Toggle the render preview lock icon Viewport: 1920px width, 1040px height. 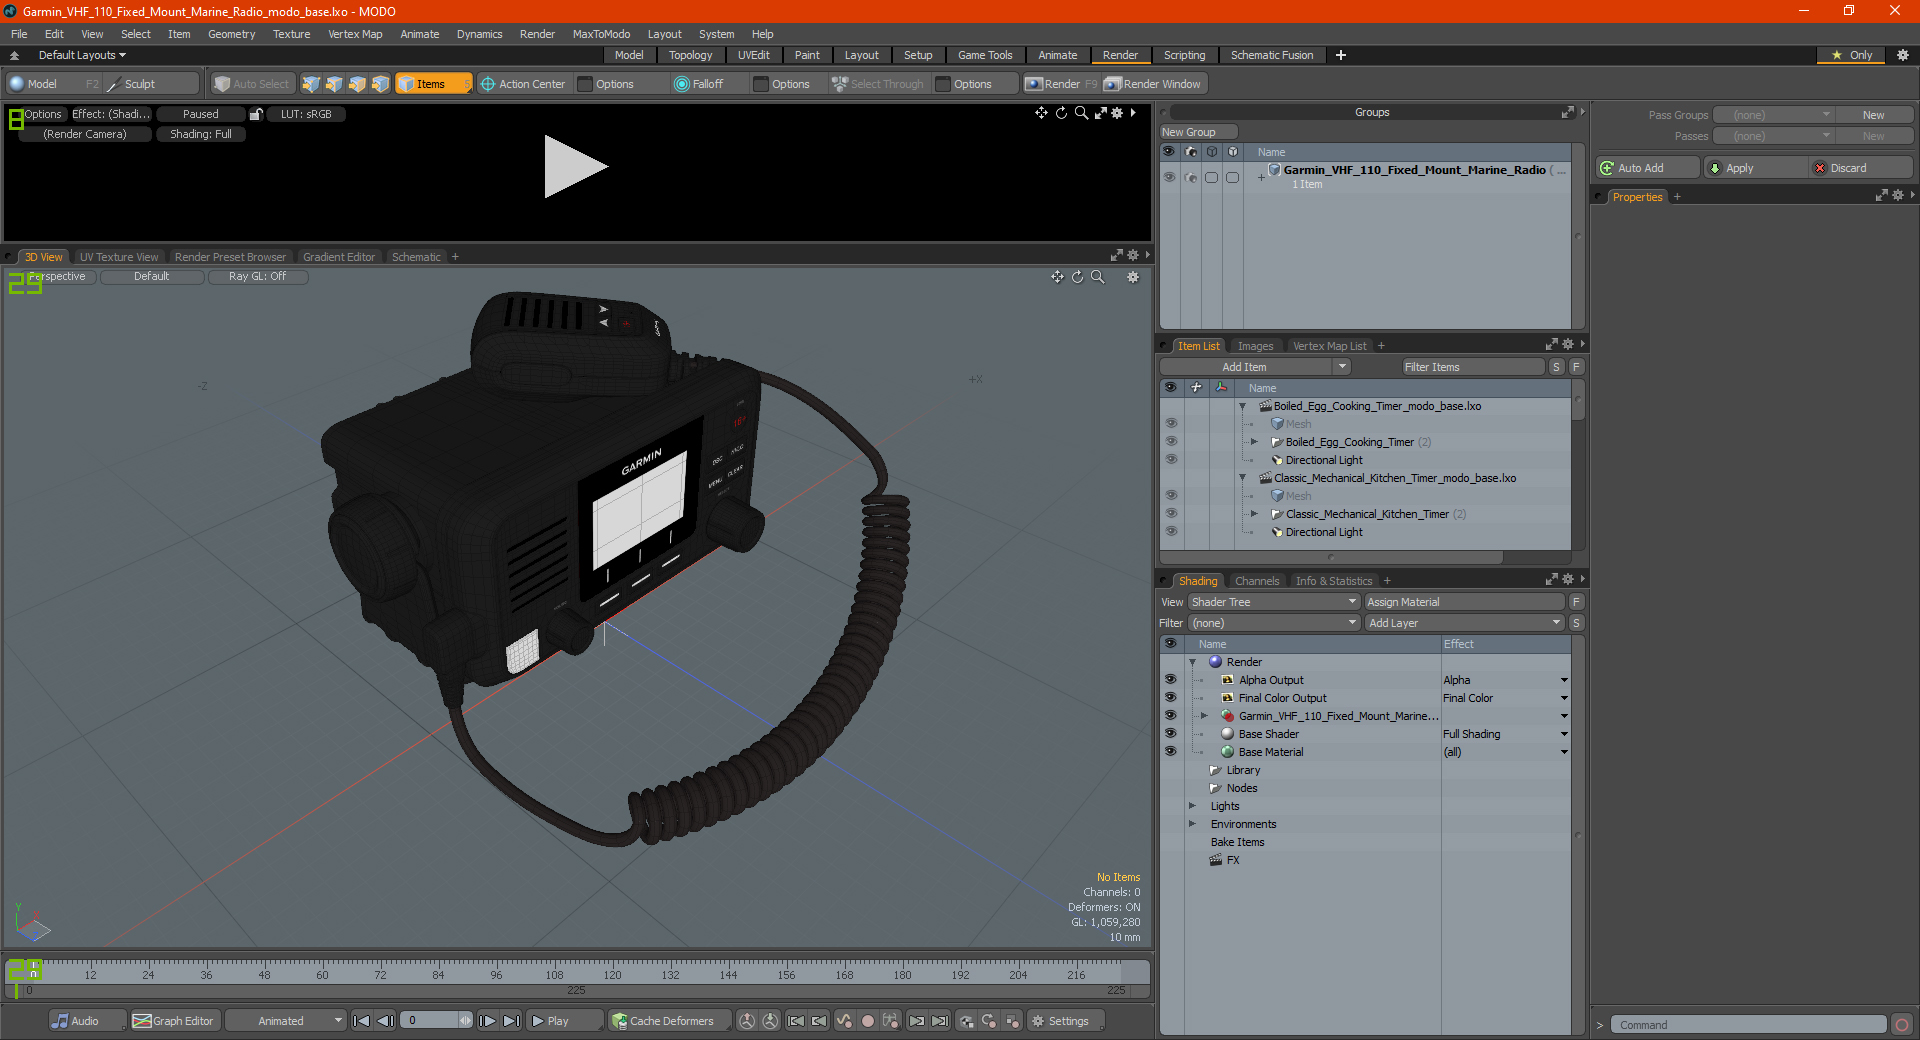pyautogui.click(x=256, y=114)
